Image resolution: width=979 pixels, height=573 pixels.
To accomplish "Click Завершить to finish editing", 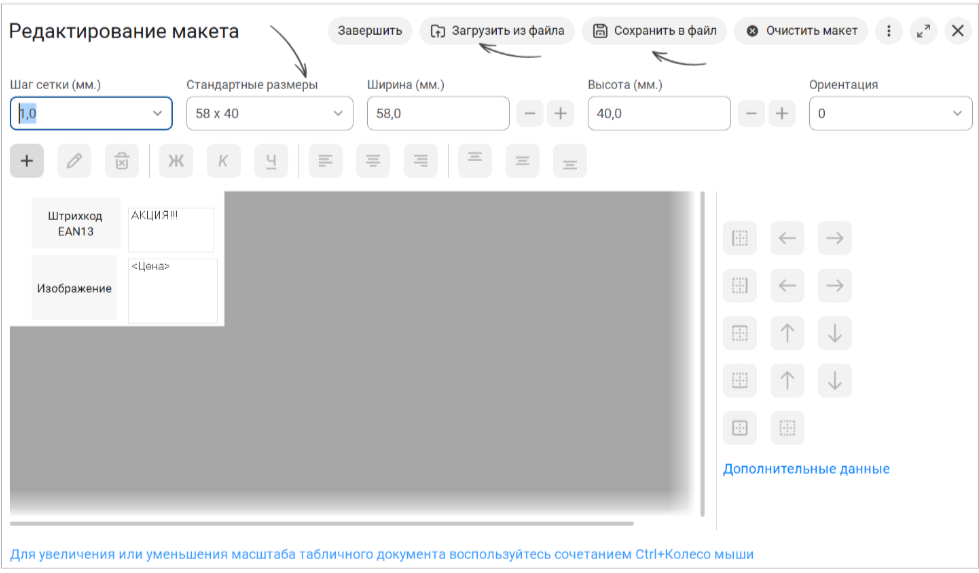I will [370, 31].
